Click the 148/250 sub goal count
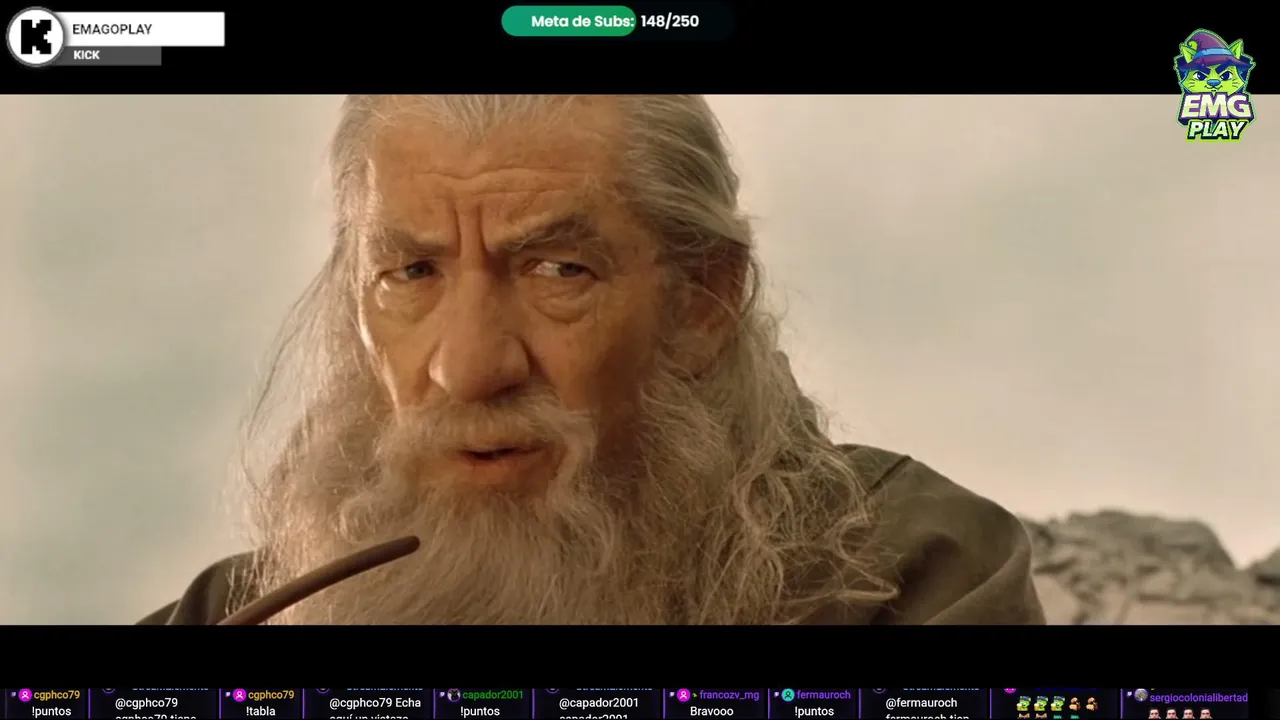The width and height of the screenshot is (1280, 720). coord(670,21)
